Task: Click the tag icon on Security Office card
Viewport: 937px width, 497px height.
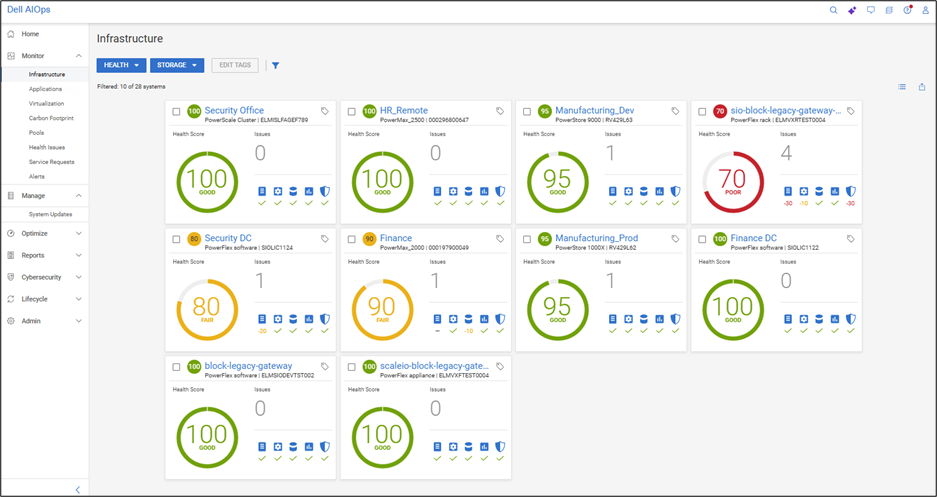Action: tap(325, 111)
